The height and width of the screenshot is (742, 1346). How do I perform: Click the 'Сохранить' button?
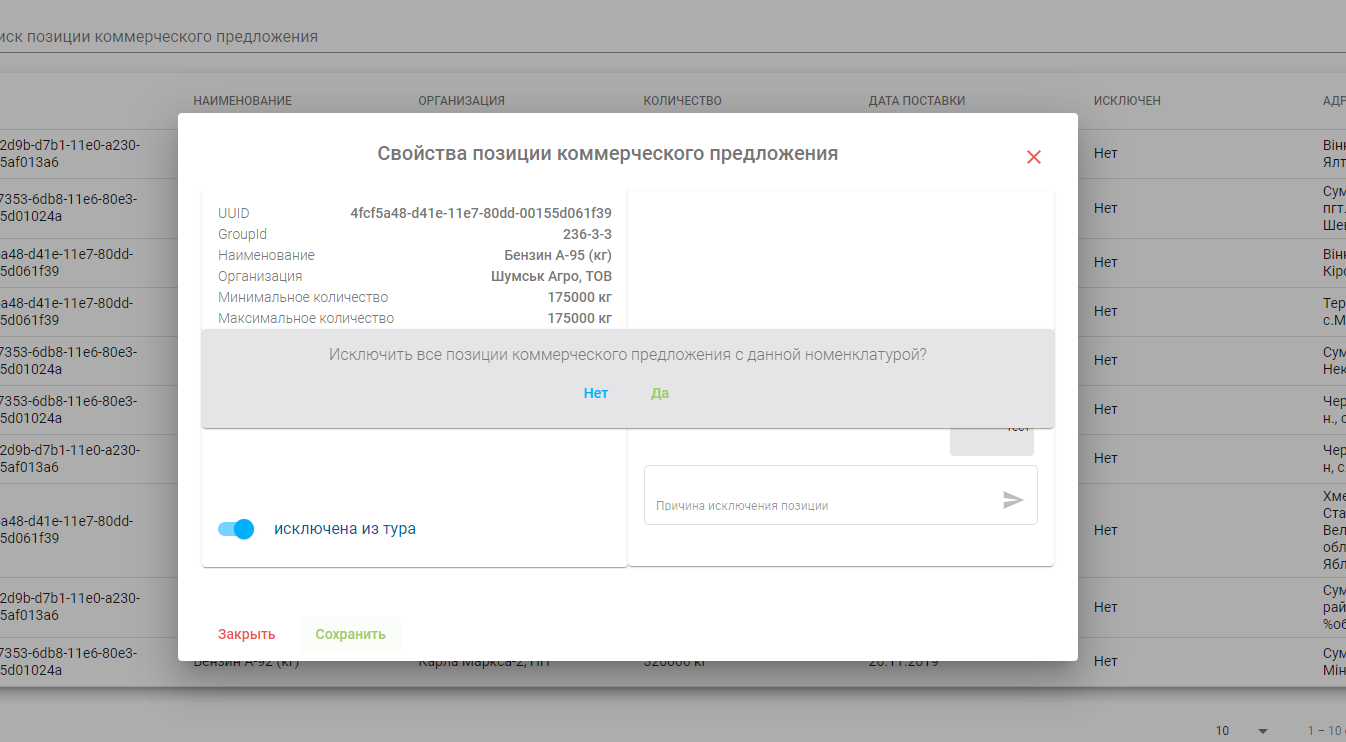coord(351,634)
